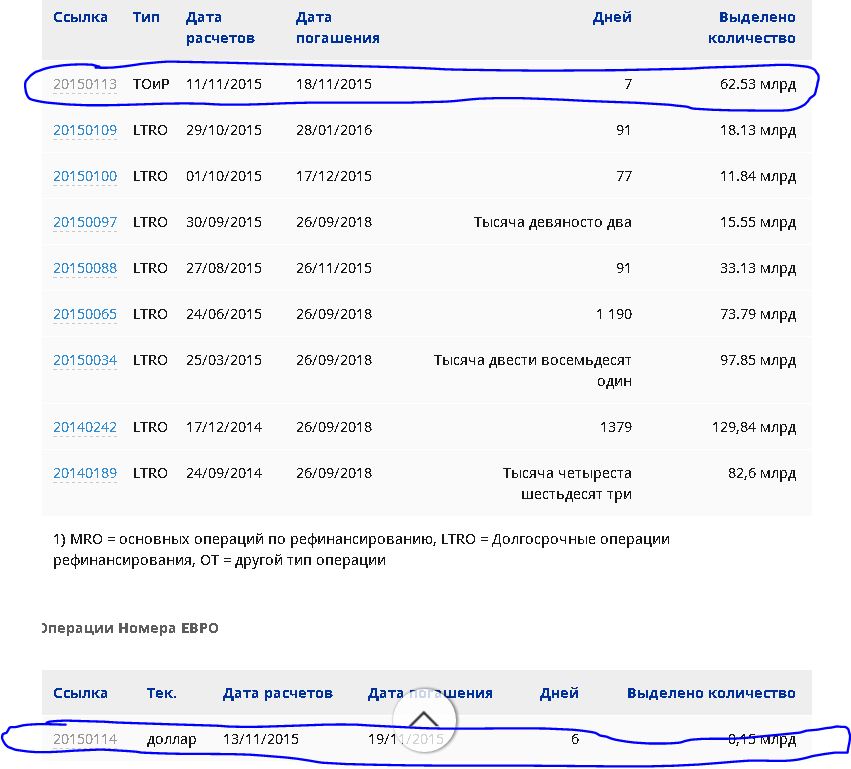Click the 'Тек.' column header in bottom table
Viewport: 851px width, 769px height.
pyautogui.click(x=161, y=694)
